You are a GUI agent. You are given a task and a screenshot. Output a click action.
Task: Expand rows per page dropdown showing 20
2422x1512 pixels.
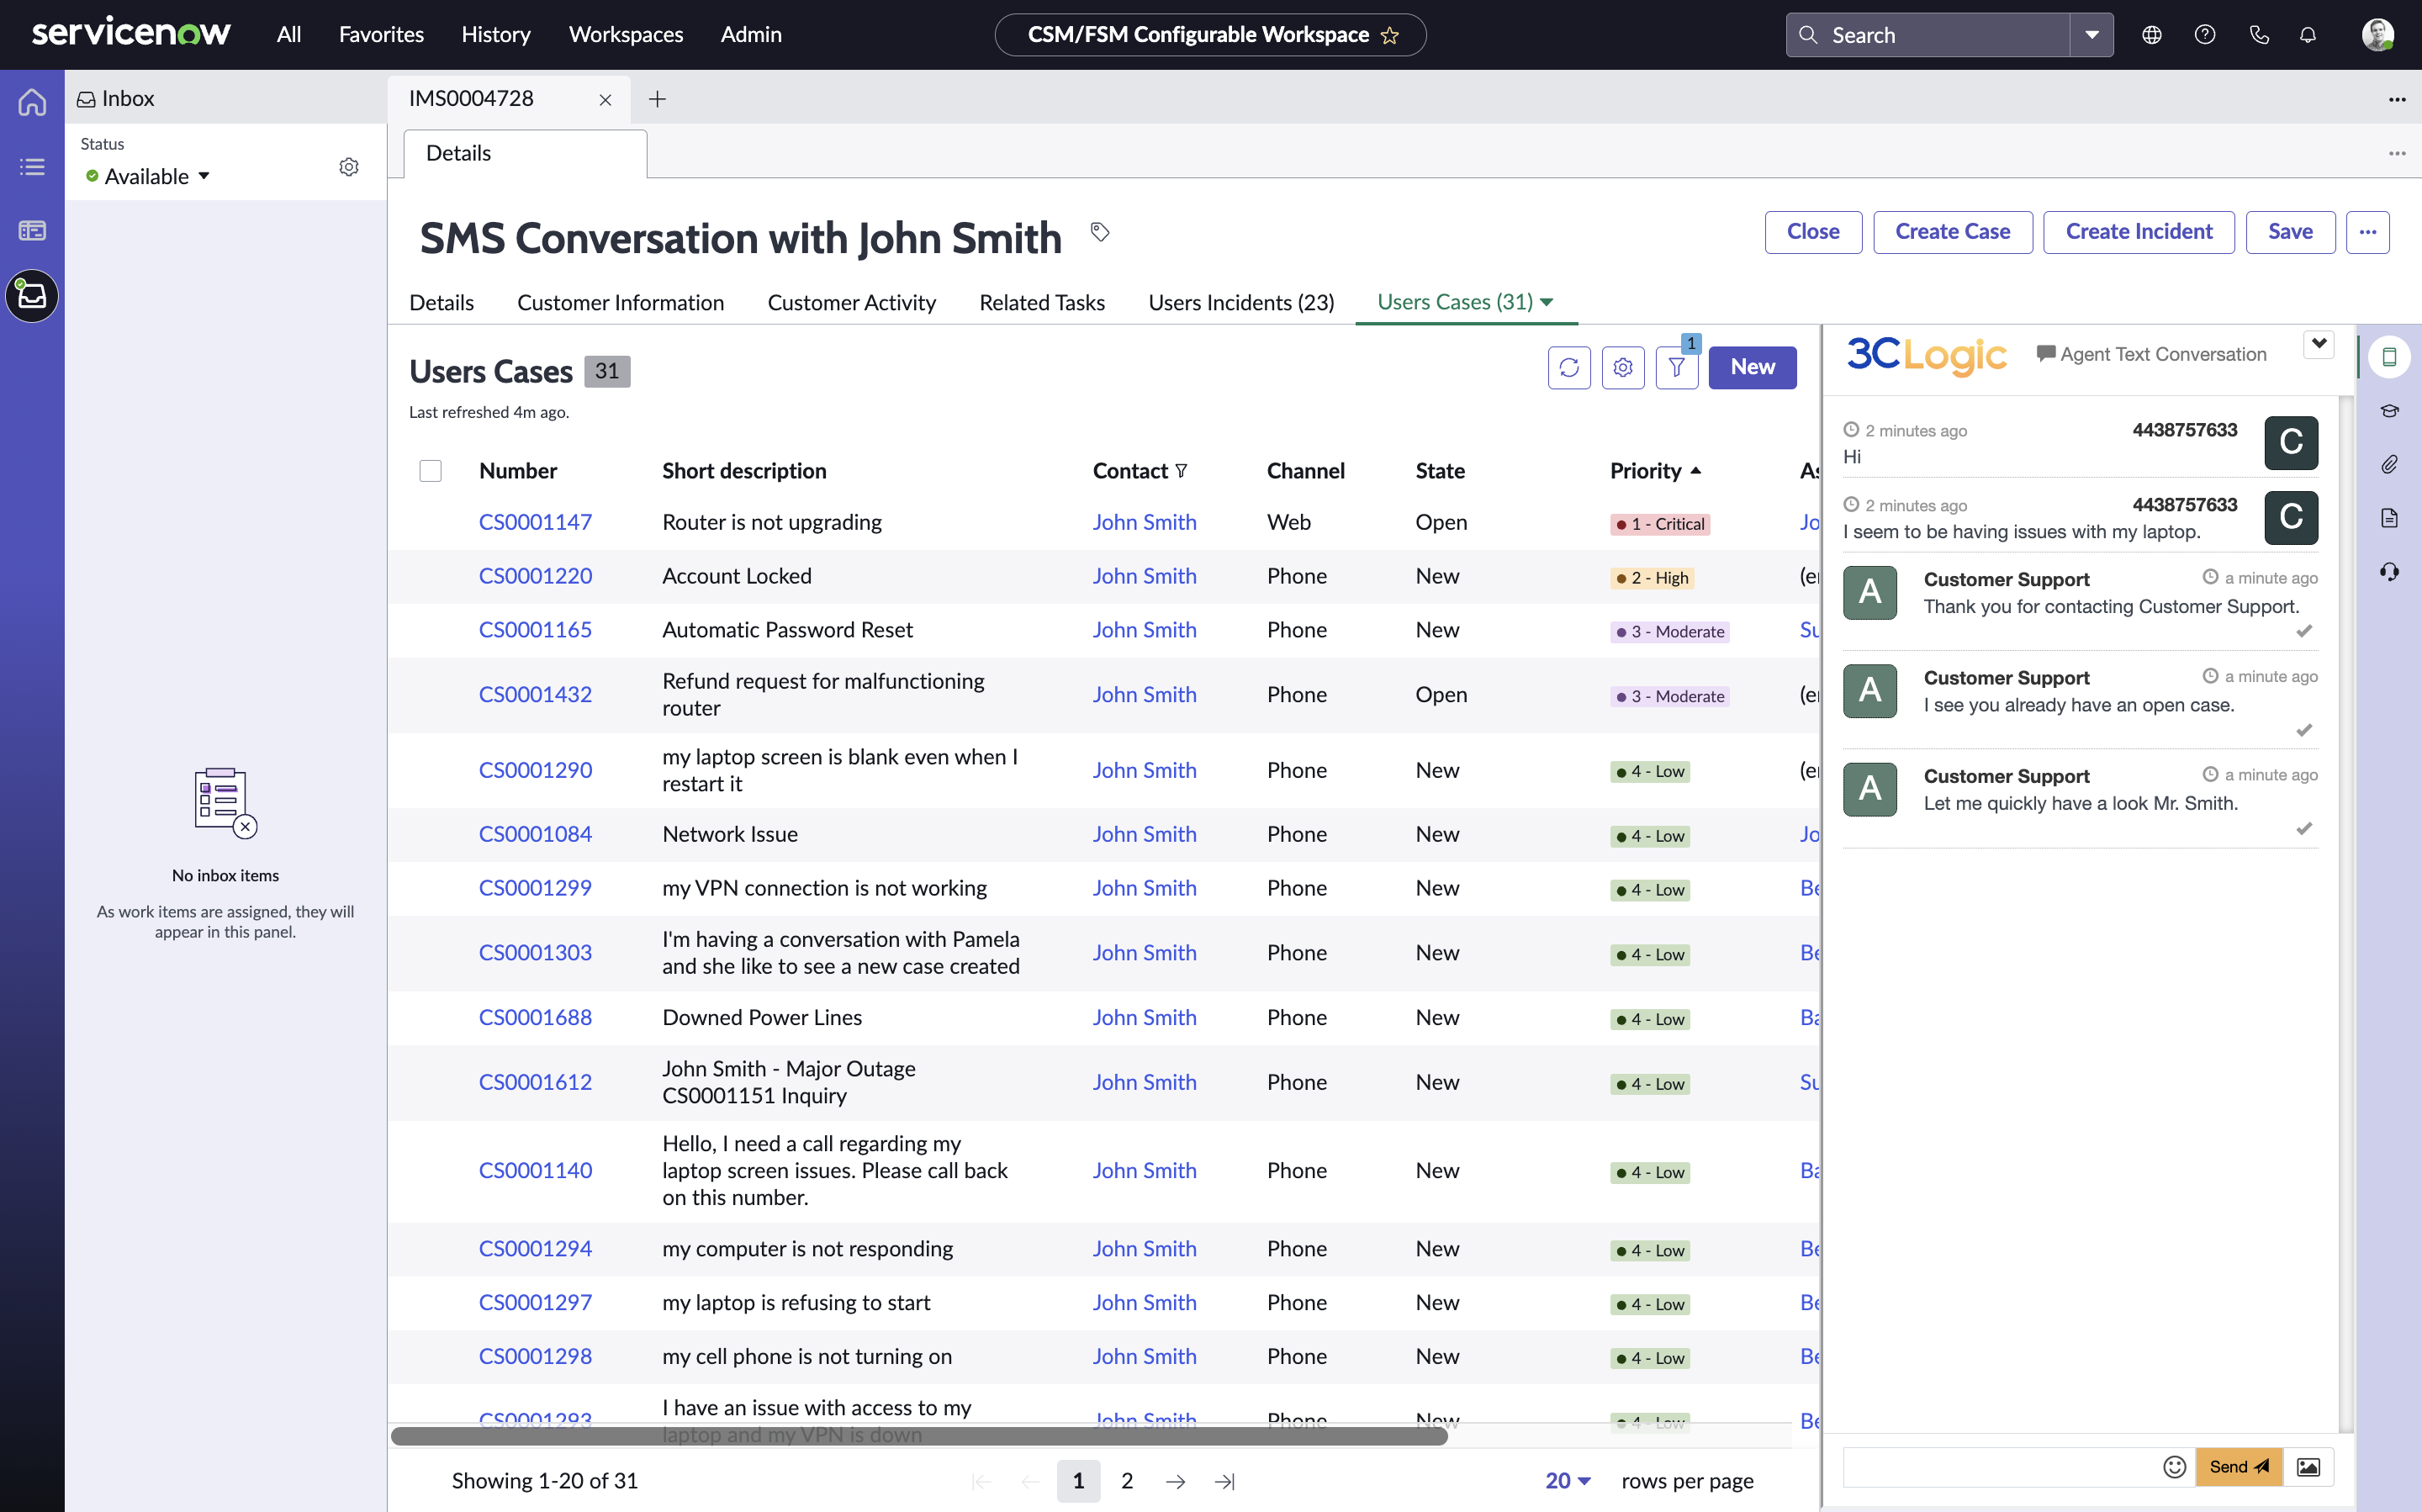pyautogui.click(x=1568, y=1479)
